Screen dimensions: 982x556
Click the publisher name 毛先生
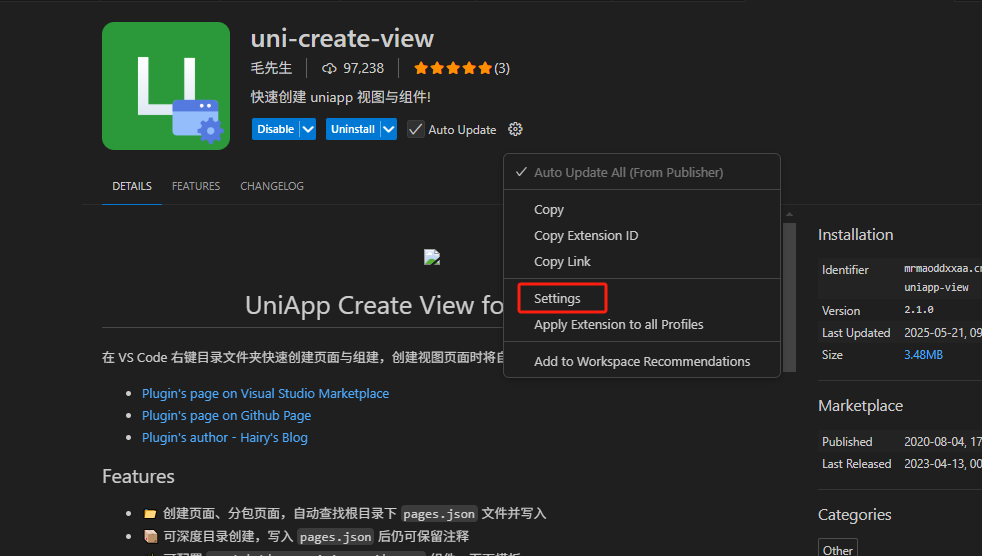pos(271,68)
